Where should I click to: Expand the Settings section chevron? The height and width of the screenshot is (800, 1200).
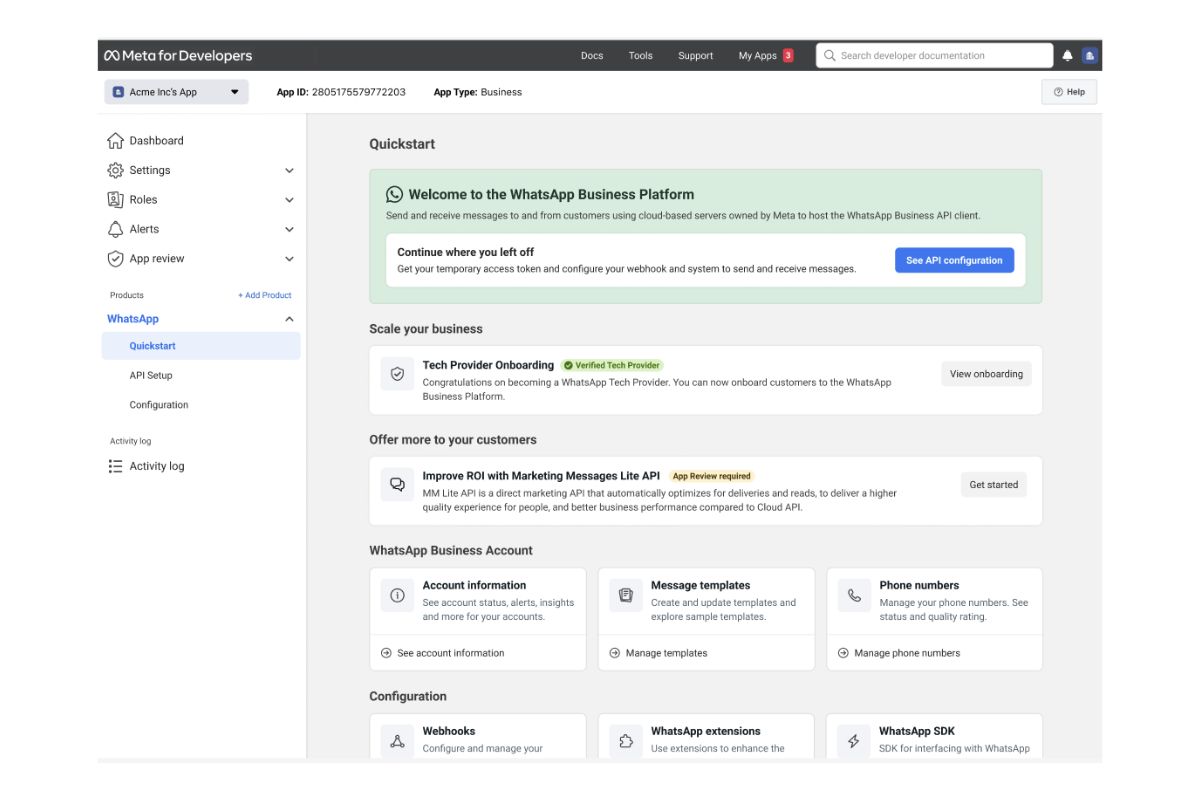[289, 171]
